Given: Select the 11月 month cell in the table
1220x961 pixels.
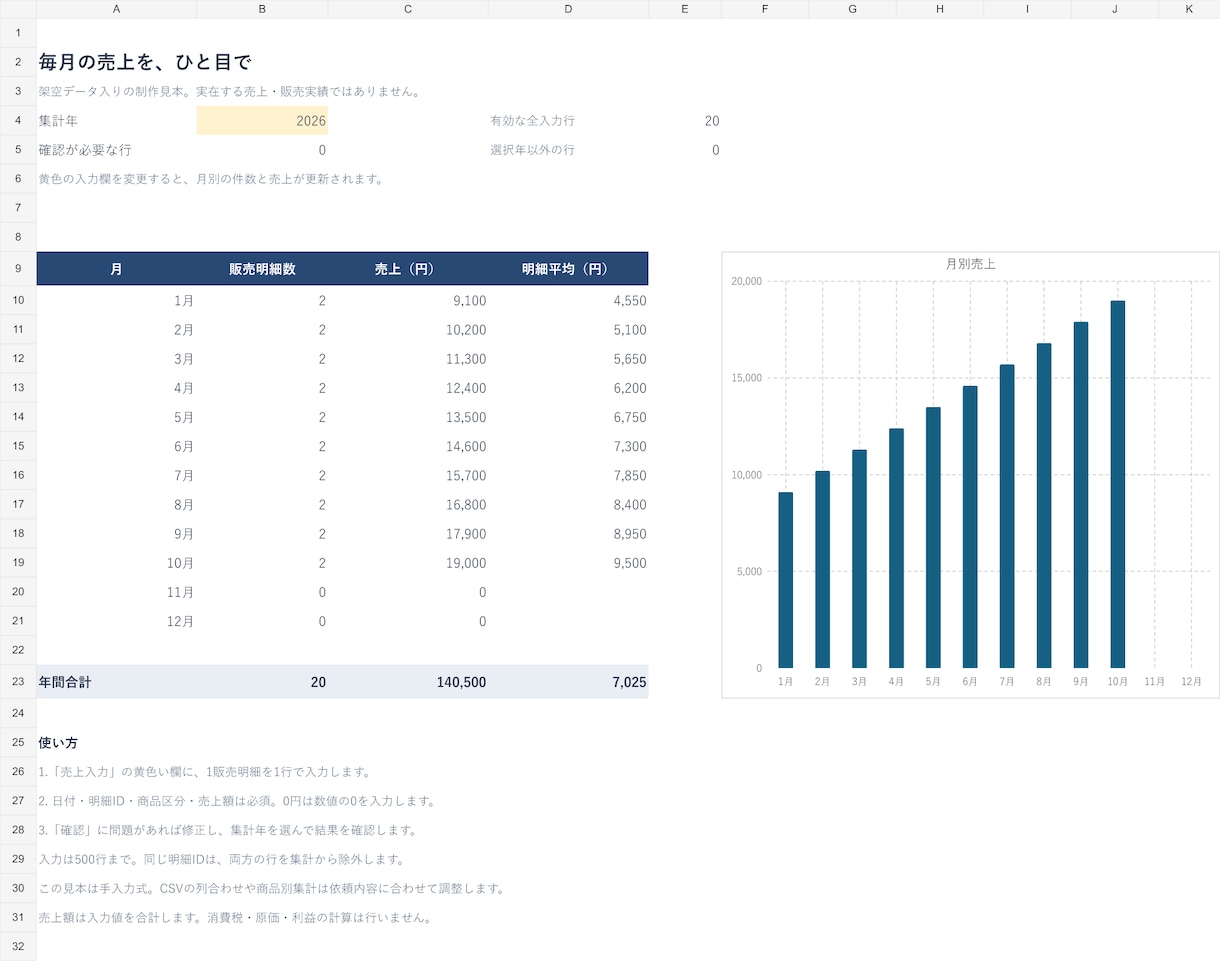Looking at the screenshot, I should point(117,592).
